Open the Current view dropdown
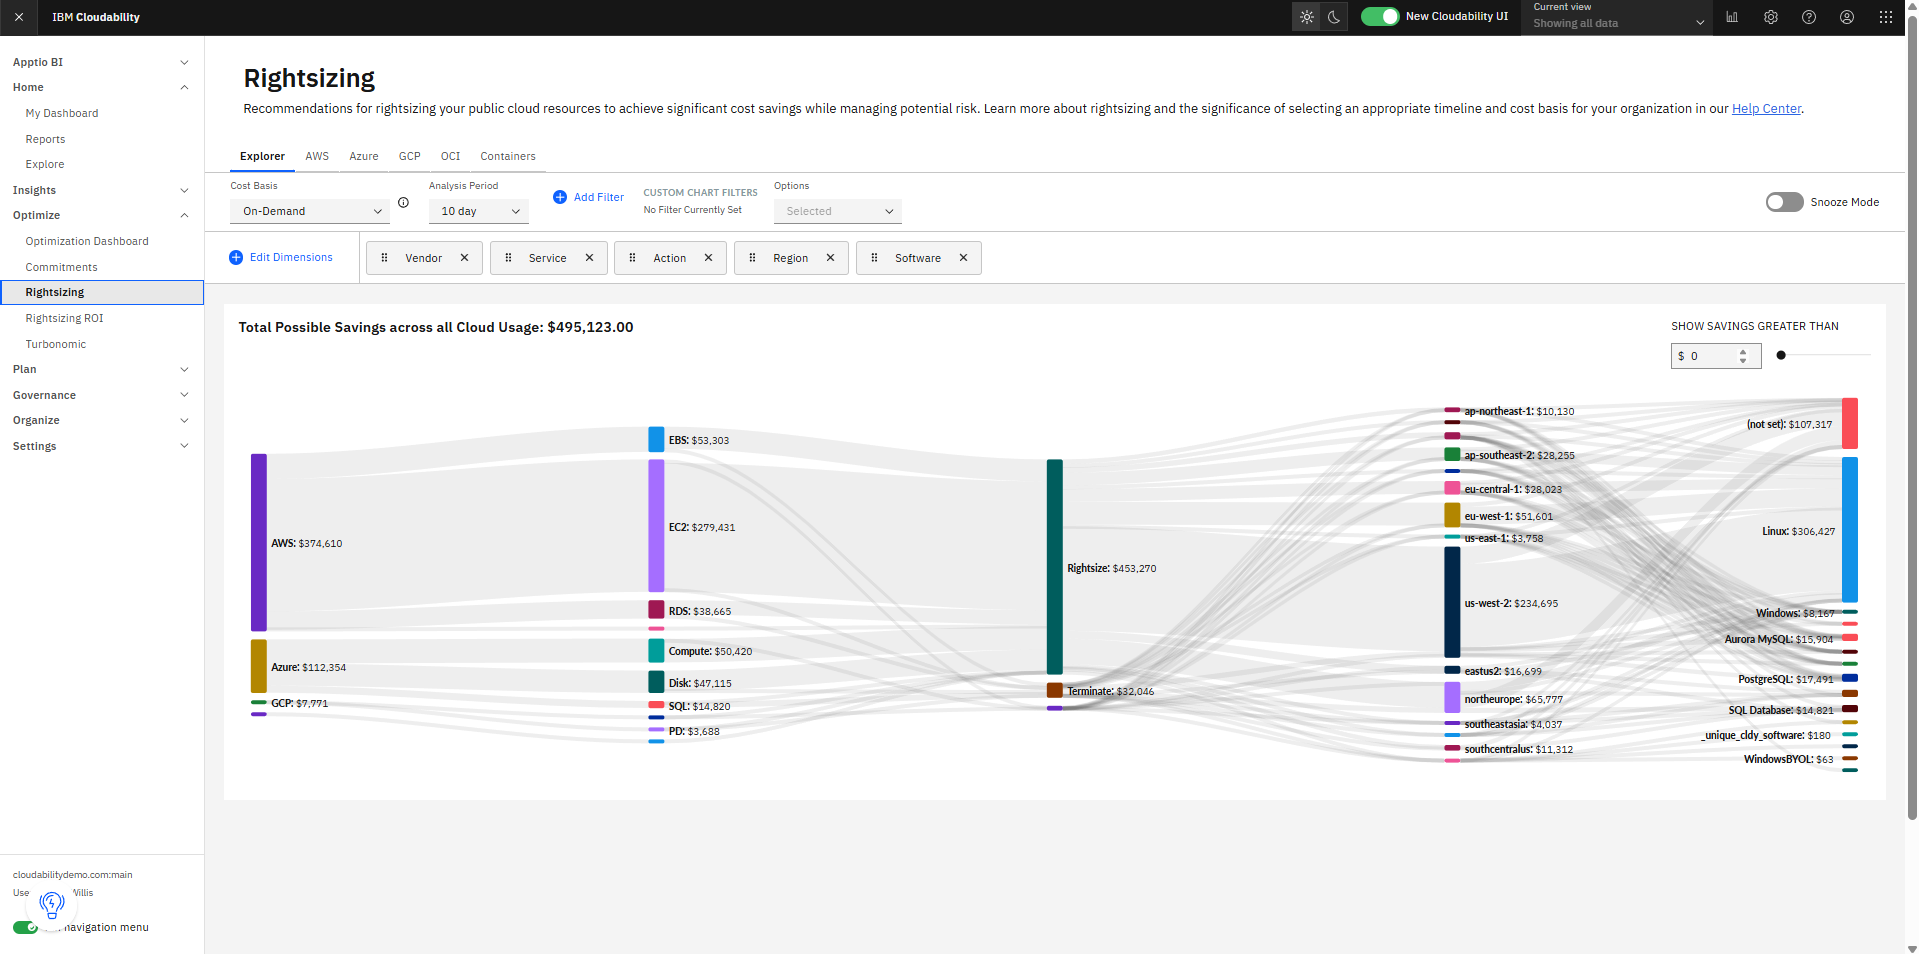The width and height of the screenshot is (1919, 954). (x=1617, y=17)
